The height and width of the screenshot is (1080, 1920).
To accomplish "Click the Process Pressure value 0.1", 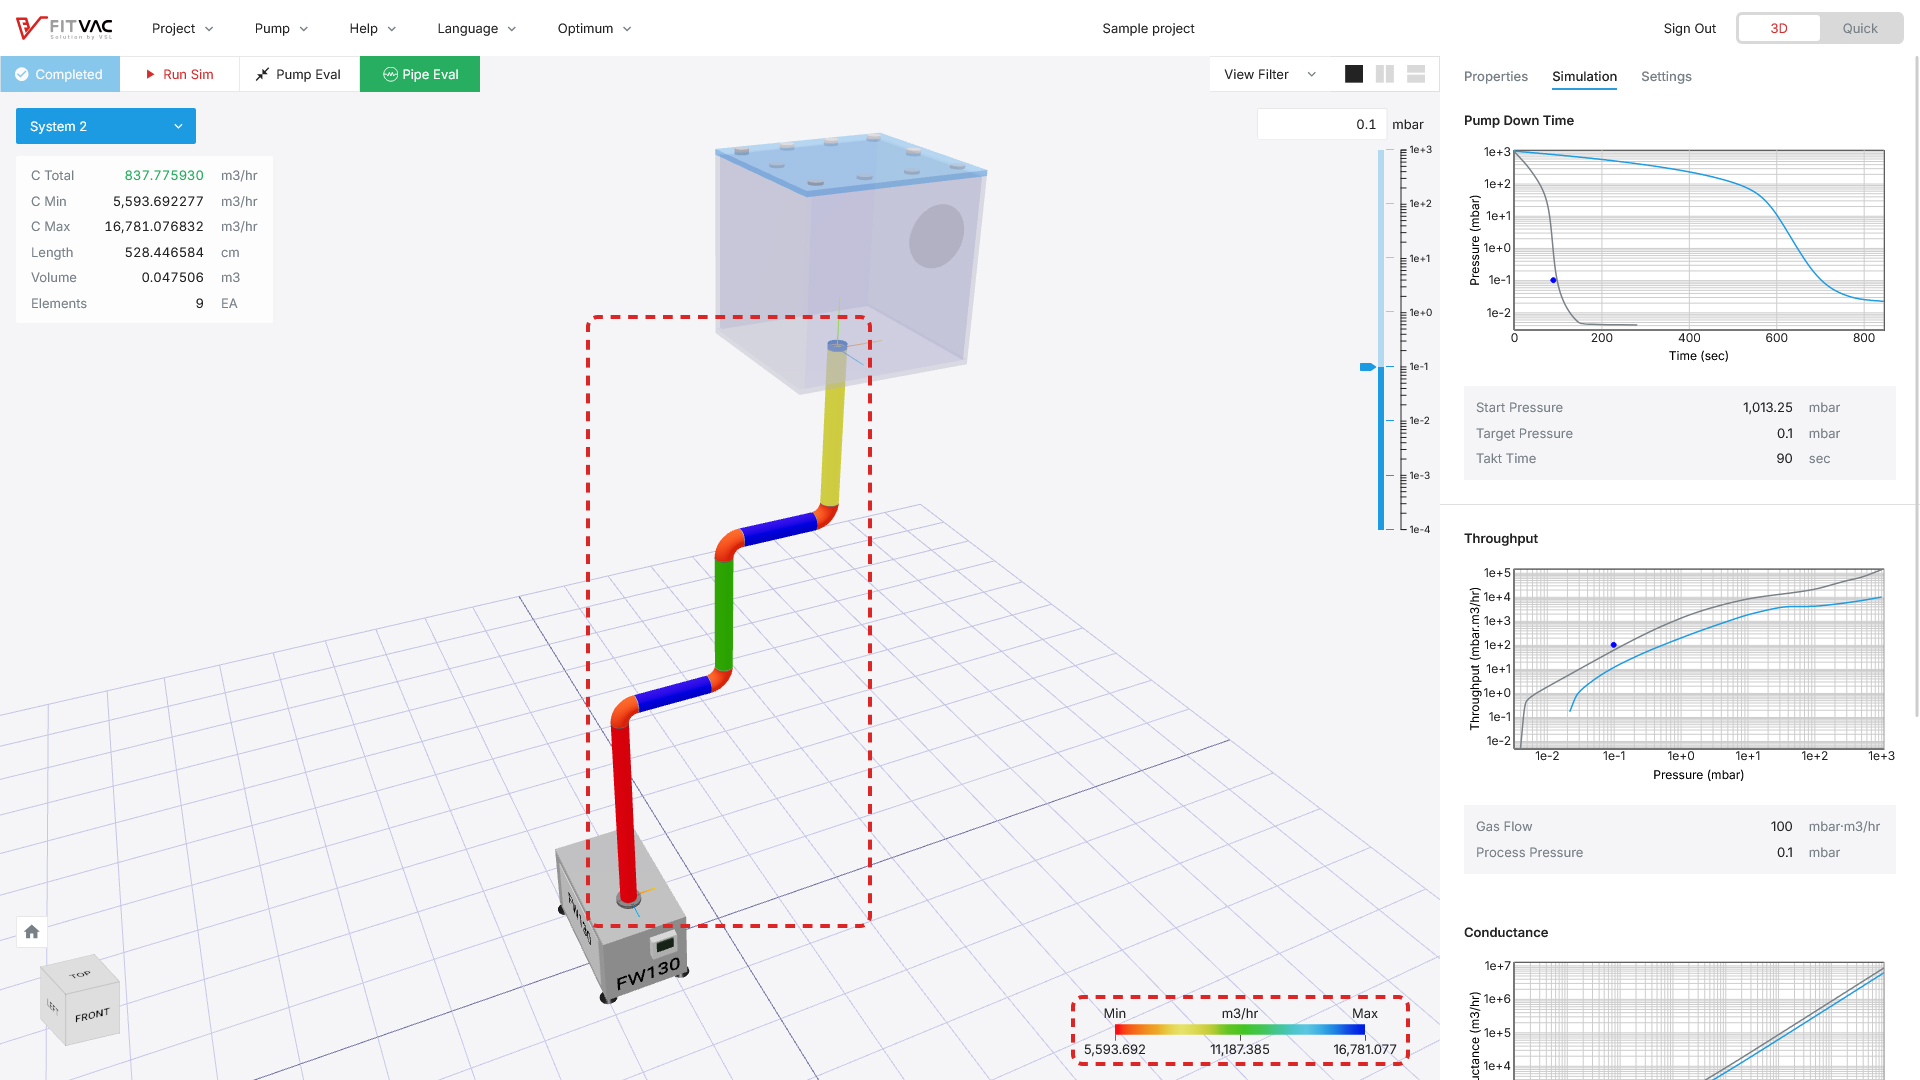I will [1784, 852].
